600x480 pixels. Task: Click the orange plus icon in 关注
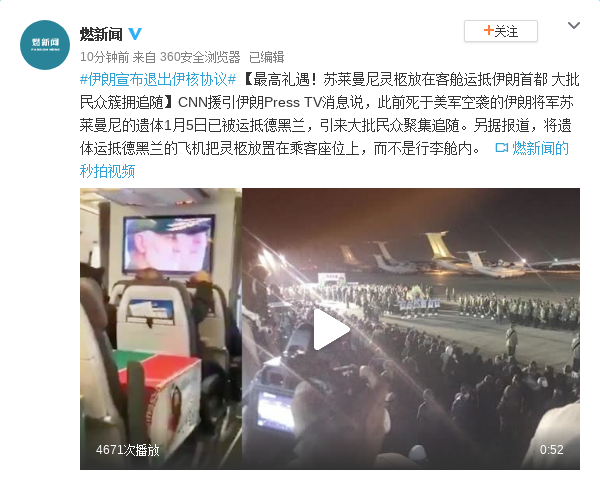488,30
